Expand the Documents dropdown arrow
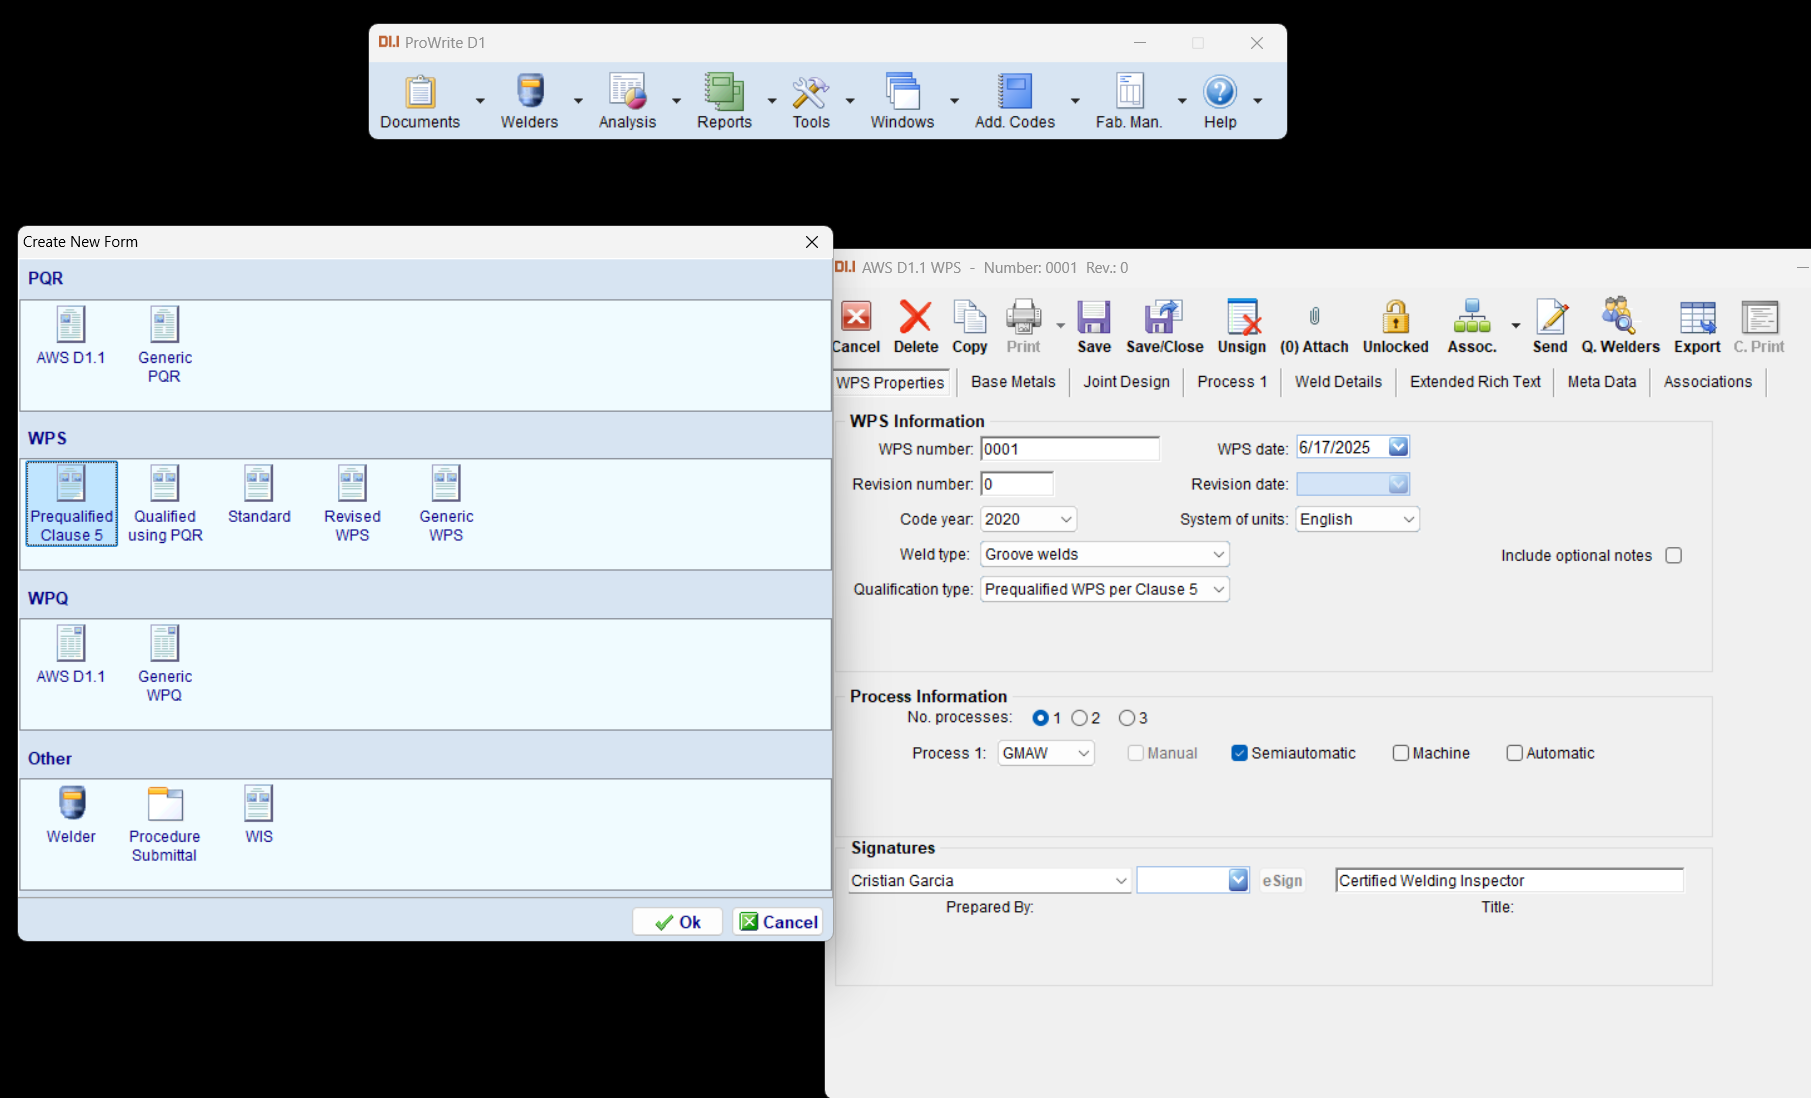The height and width of the screenshot is (1098, 1811). click(x=480, y=101)
